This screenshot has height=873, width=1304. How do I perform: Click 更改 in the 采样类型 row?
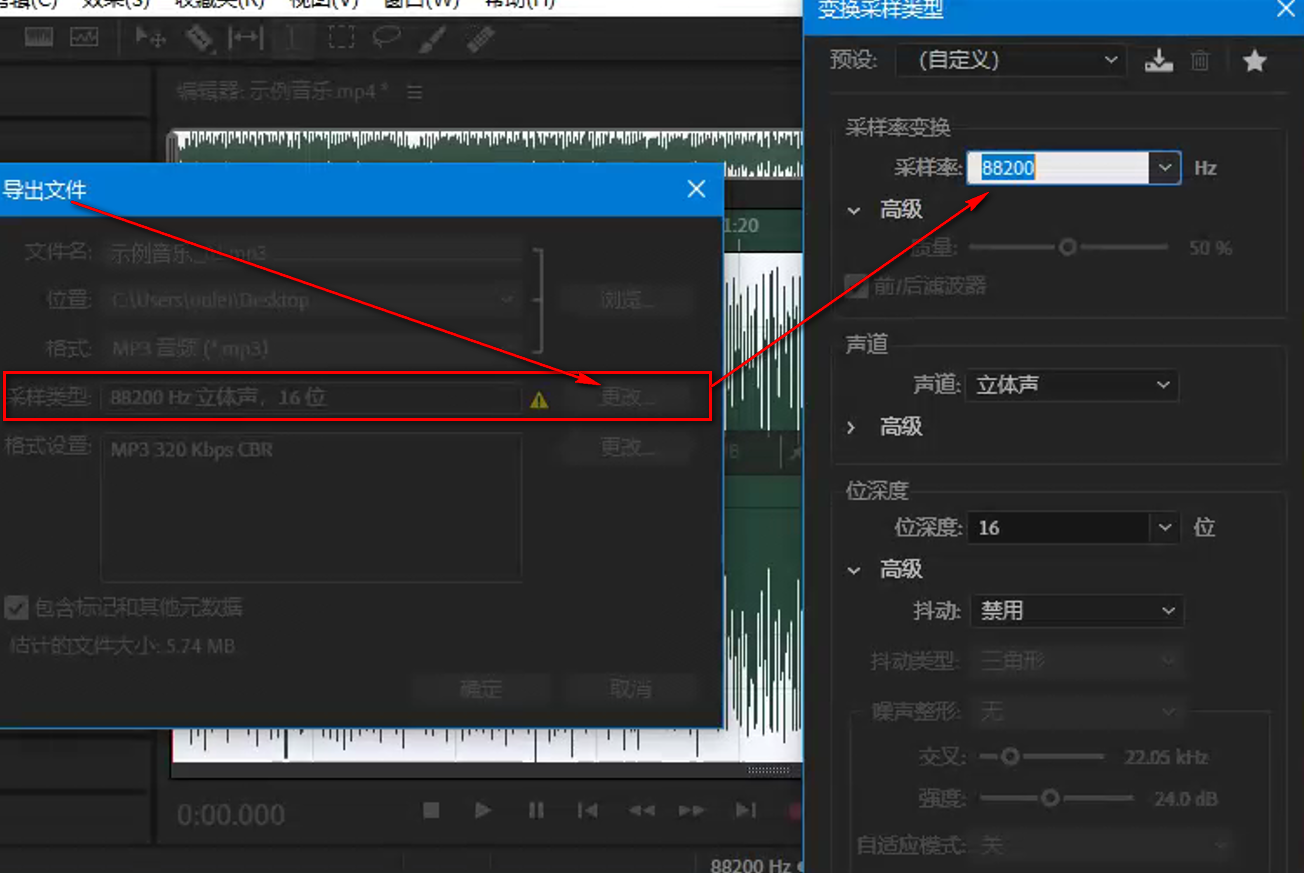pos(627,397)
